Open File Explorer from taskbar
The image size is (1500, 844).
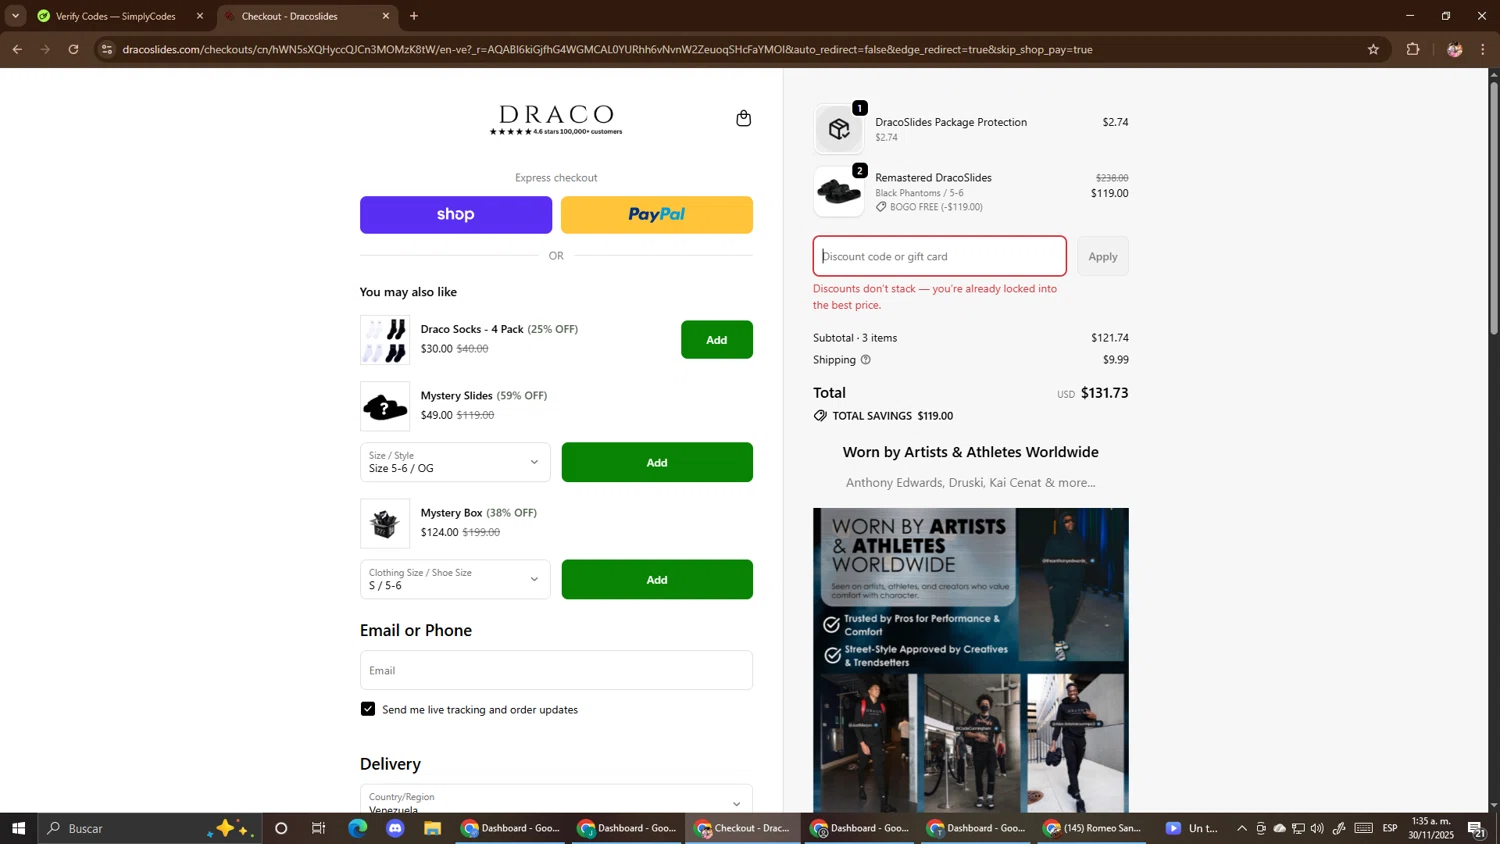433,828
